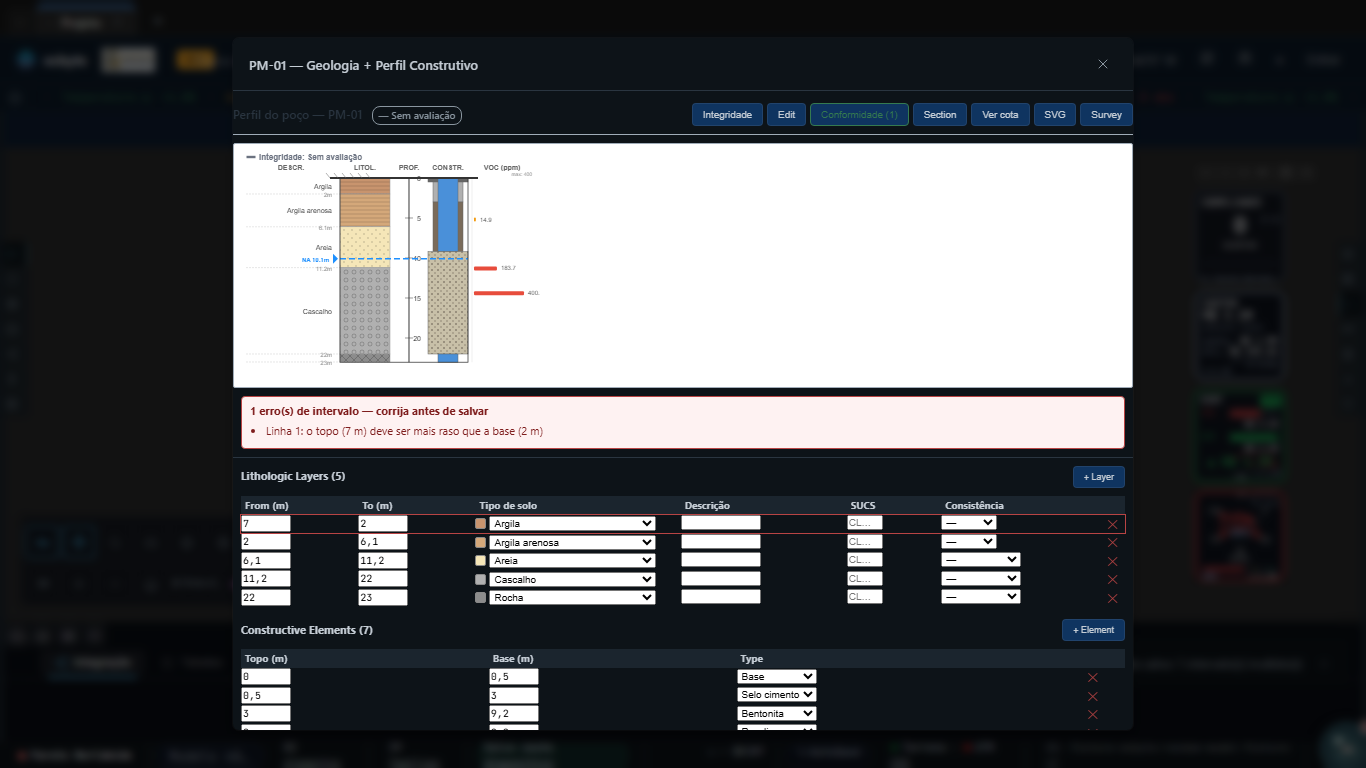Click the Cascalho layer in the profile chart

(x=365, y=310)
